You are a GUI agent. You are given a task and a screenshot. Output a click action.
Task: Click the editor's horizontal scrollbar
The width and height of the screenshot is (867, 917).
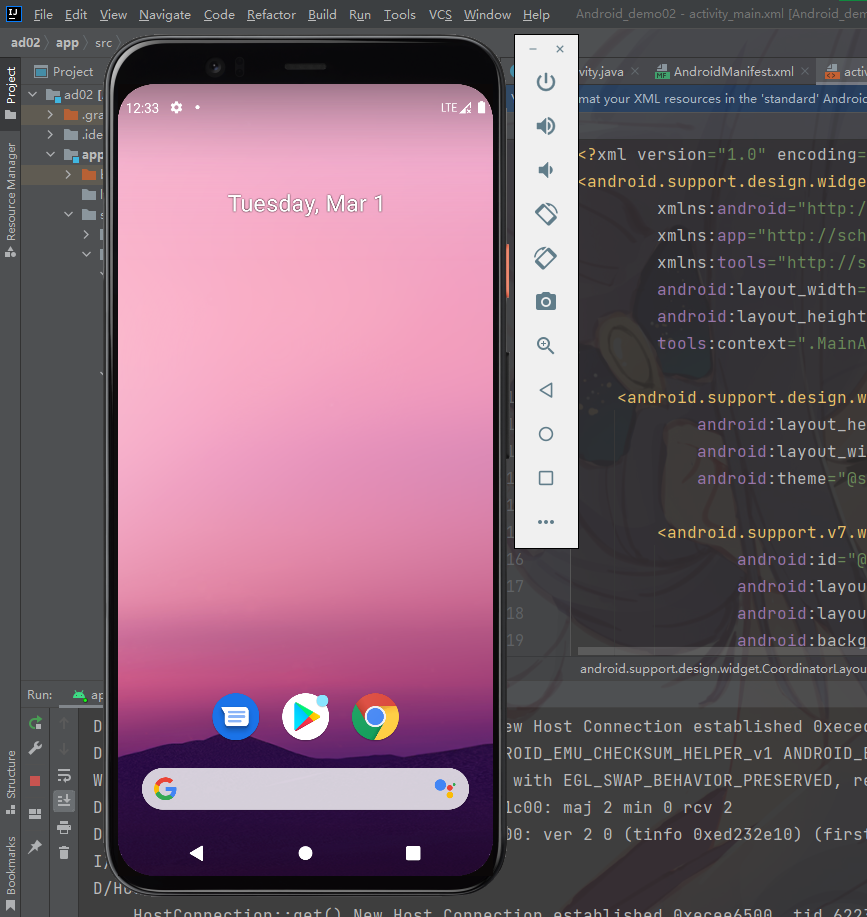722,651
